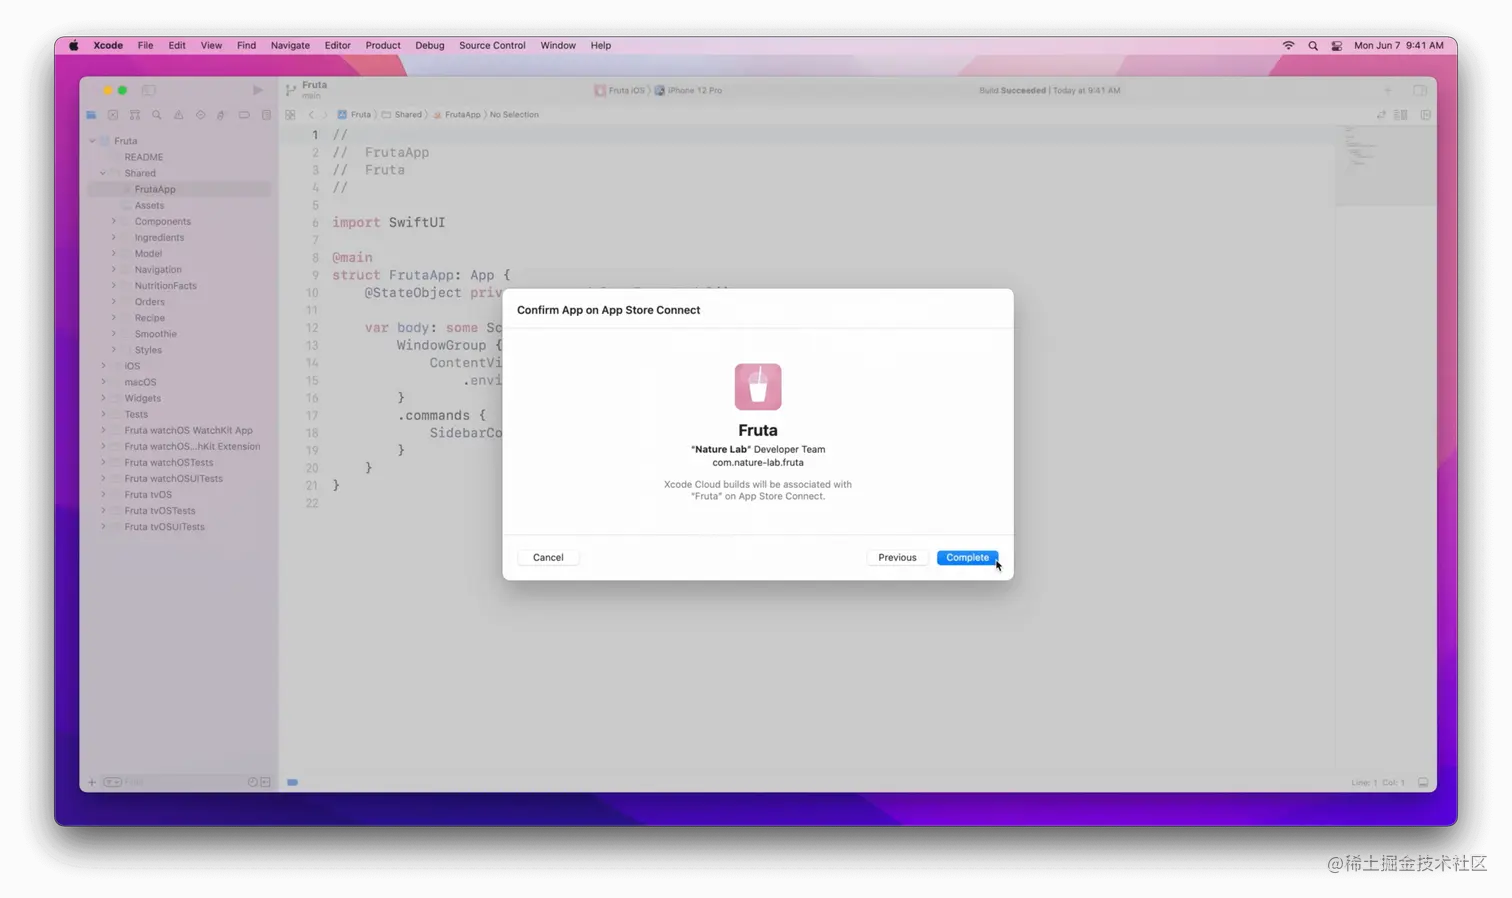Toggle the recent files clock filter
Screen dimensions: 1512x898
click(252, 782)
